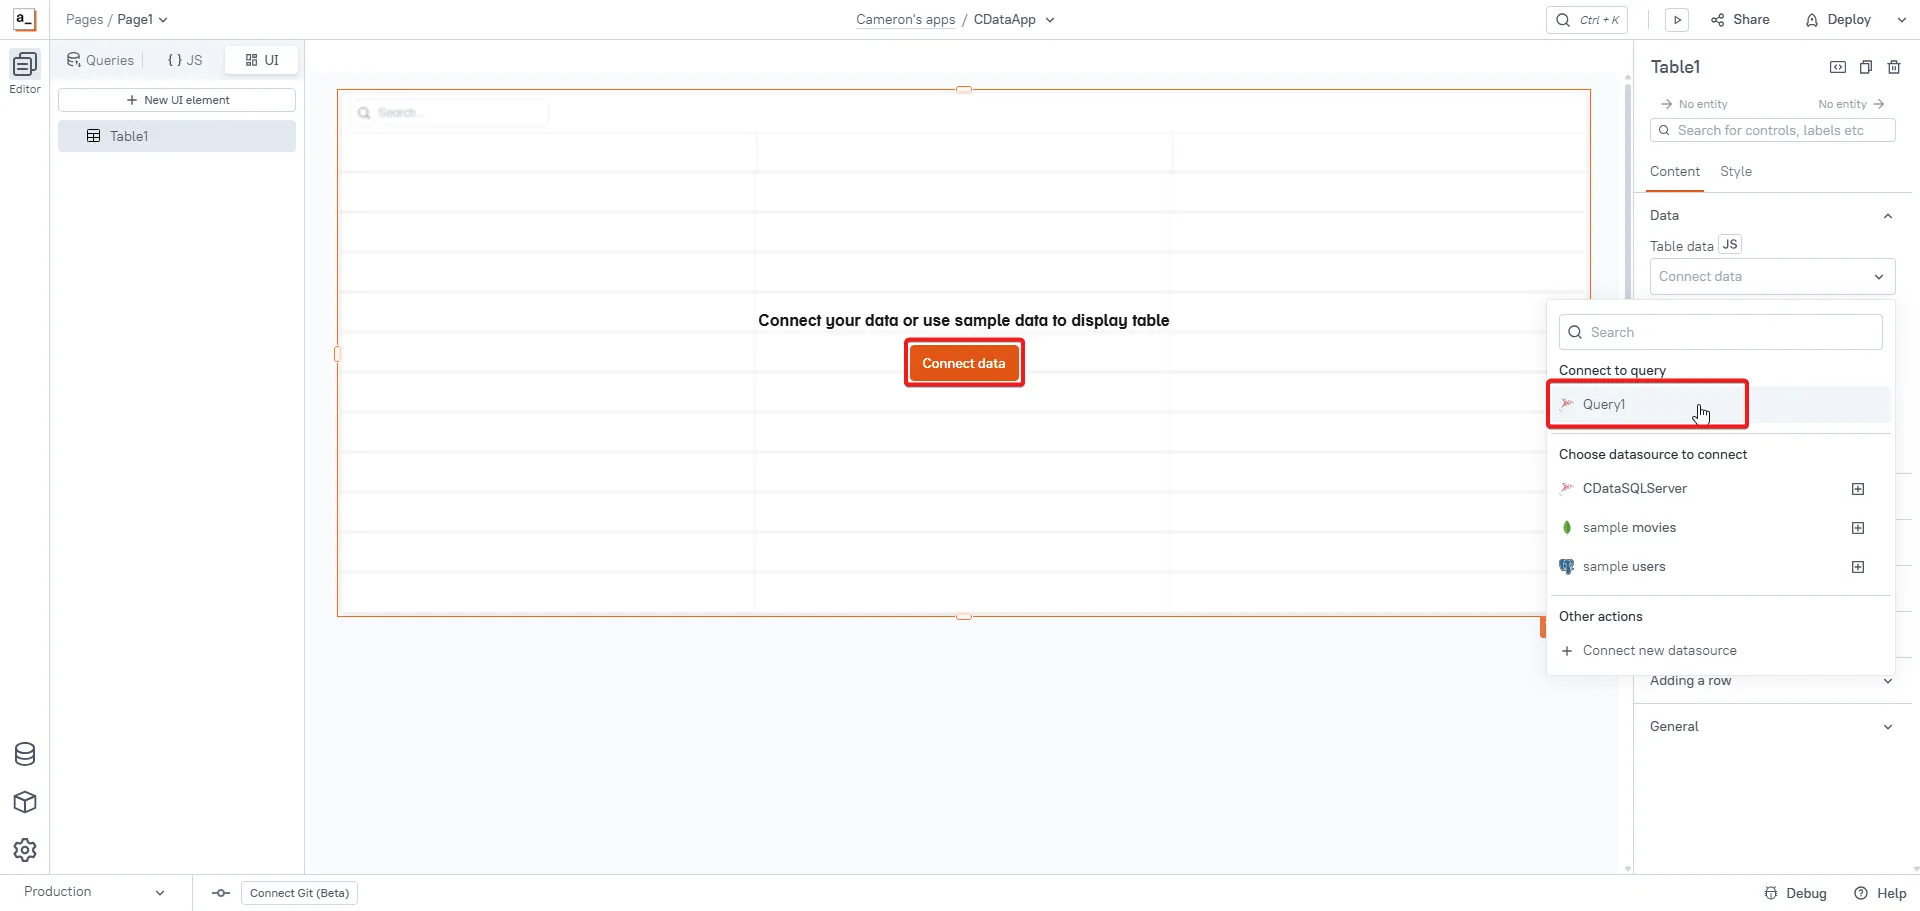The width and height of the screenshot is (1920, 911).
Task: Click the datasource Search field
Action: tap(1720, 332)
